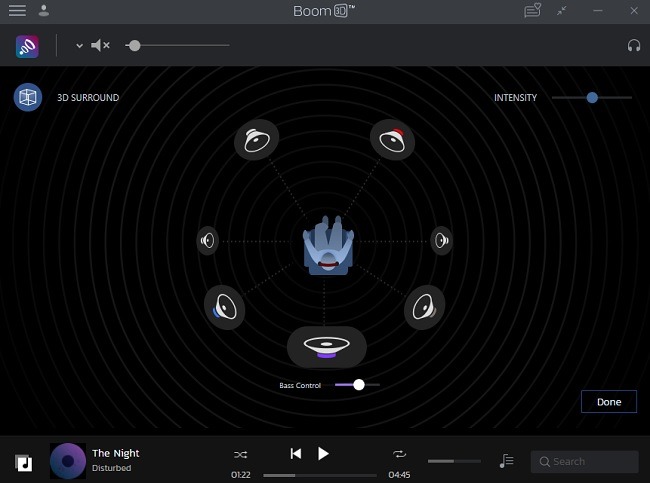Toggle the side-right small speaker

tap(441, 240)
